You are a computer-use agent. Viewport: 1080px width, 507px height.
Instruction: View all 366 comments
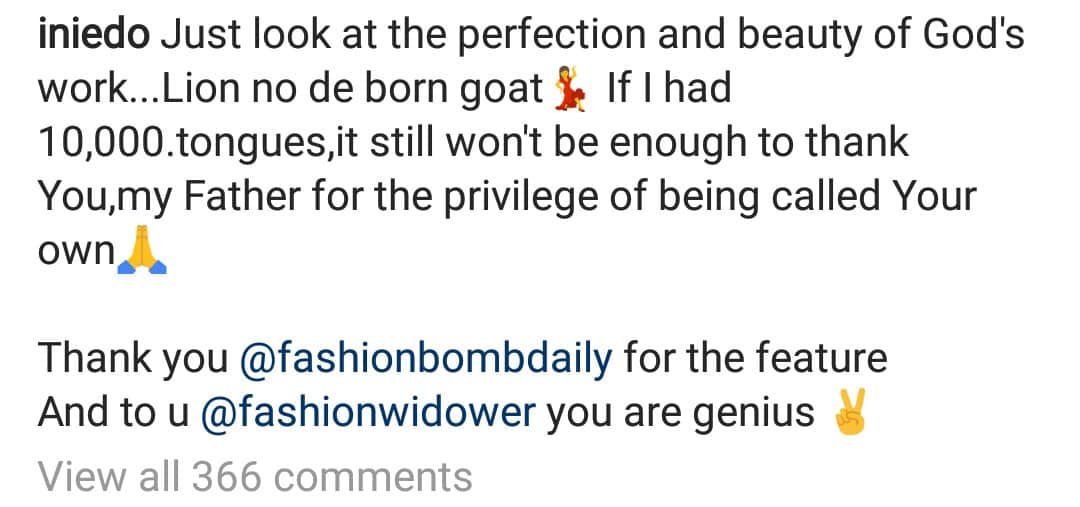click(255, 477)
